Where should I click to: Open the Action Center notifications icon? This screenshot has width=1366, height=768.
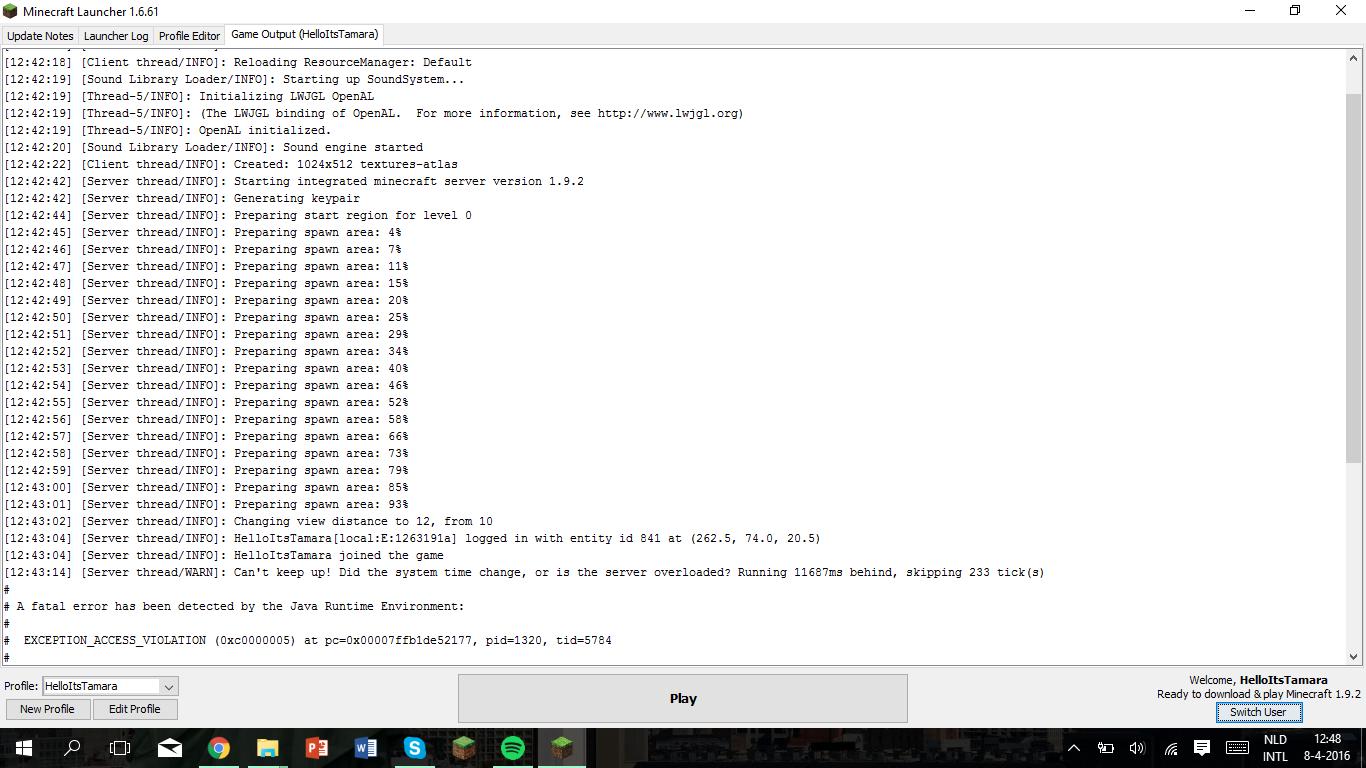click(x=1202, y=747)
